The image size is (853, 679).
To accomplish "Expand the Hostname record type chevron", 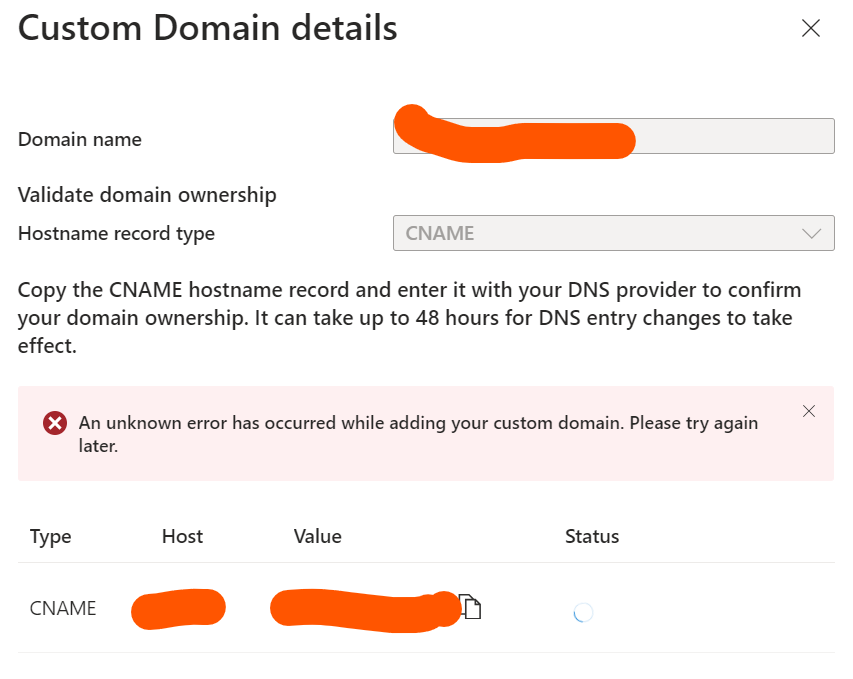I will click(x=811, y=234).
